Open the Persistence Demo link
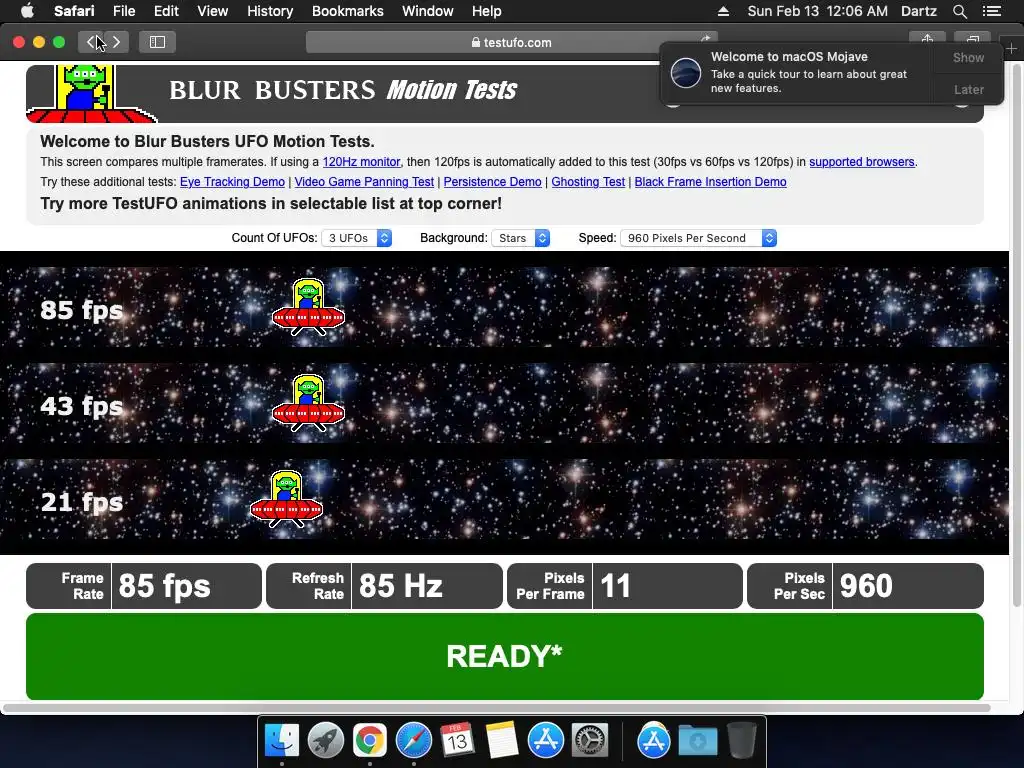 [492, 182]
